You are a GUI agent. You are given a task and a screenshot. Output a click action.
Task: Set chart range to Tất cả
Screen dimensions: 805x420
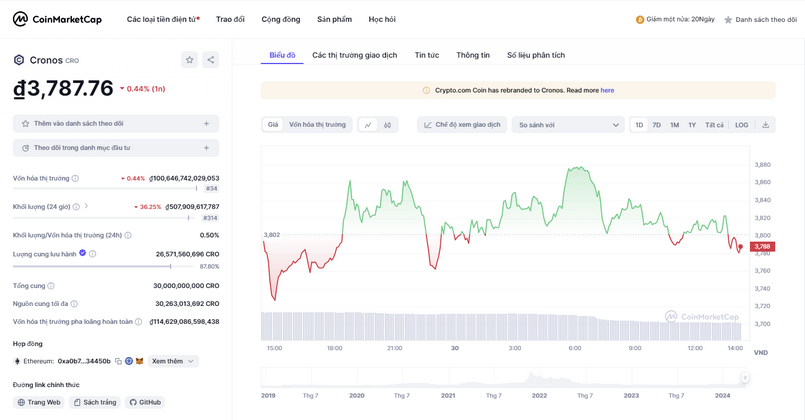(x=714, y=125)
